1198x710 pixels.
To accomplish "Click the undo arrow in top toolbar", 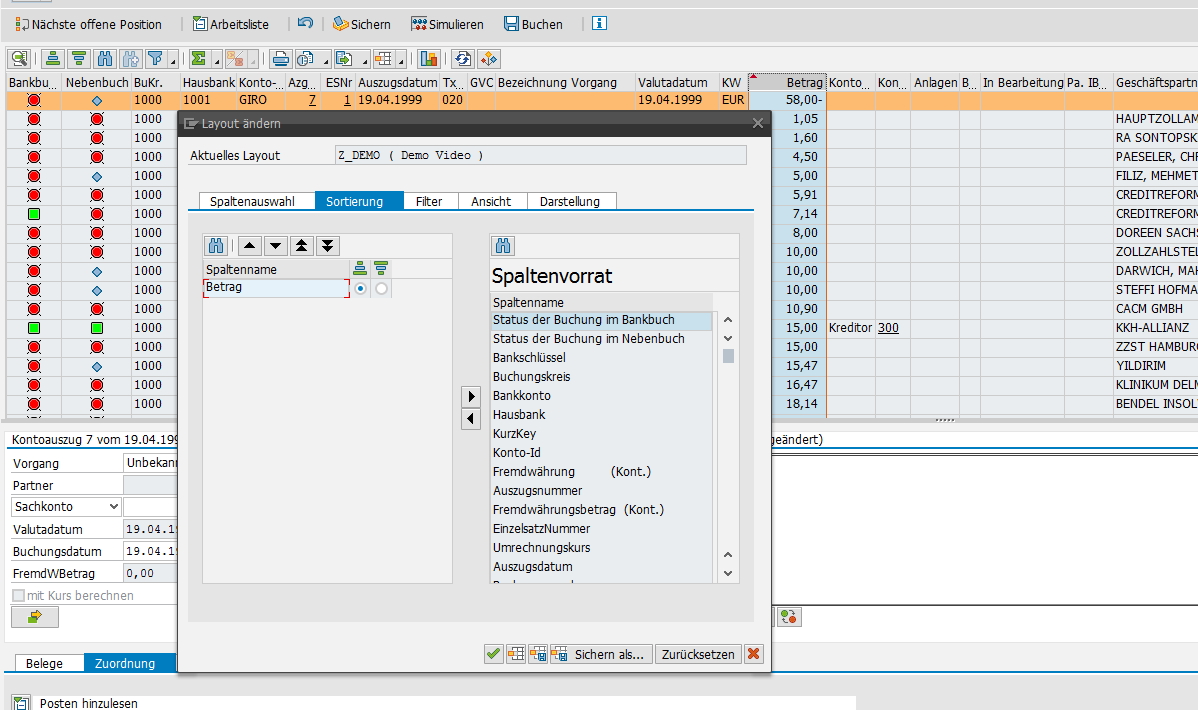I will coord(305,24).
